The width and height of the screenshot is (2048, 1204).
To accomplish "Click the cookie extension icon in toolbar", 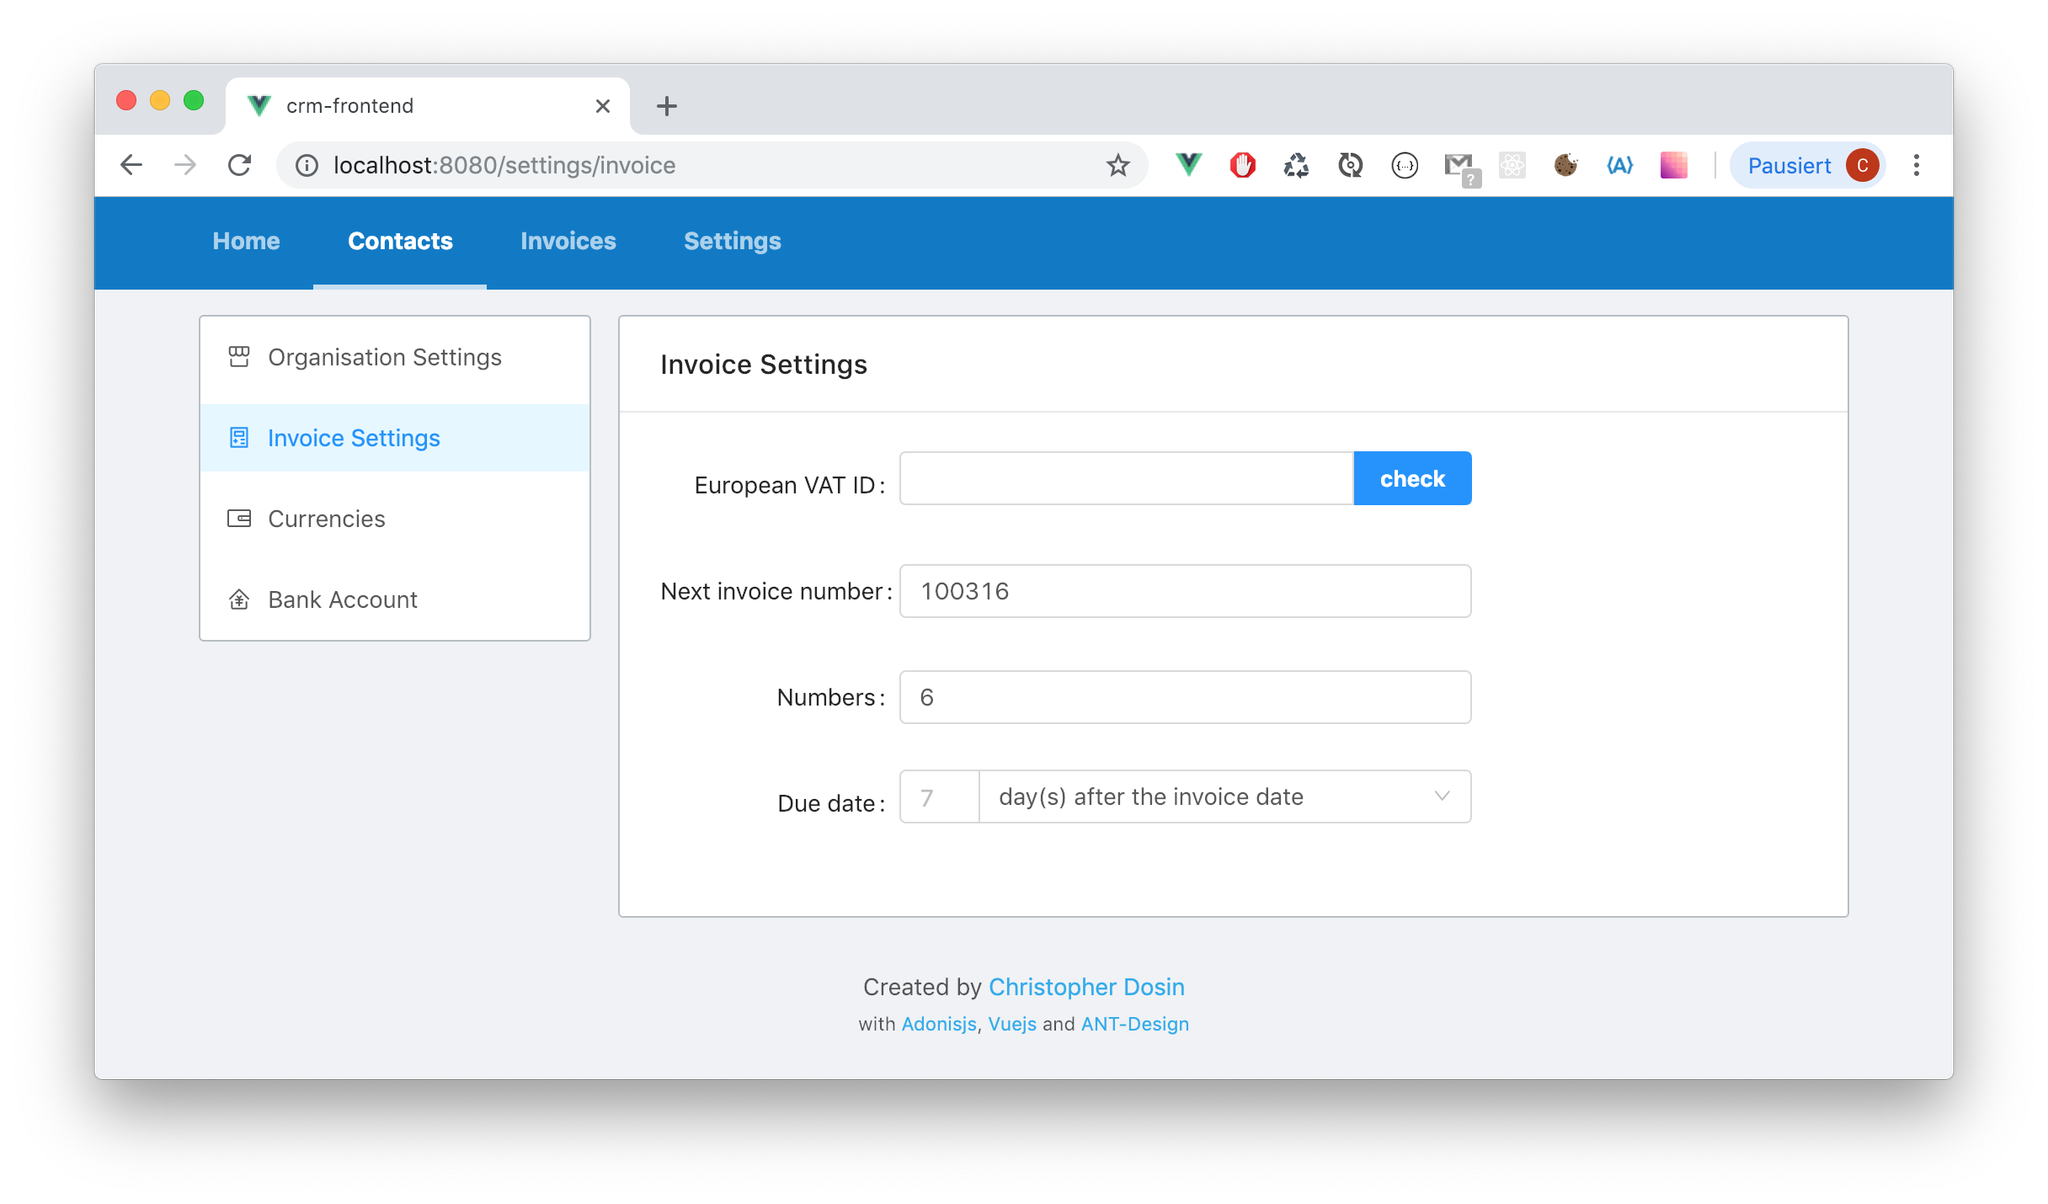I will tap(1565, 165).
